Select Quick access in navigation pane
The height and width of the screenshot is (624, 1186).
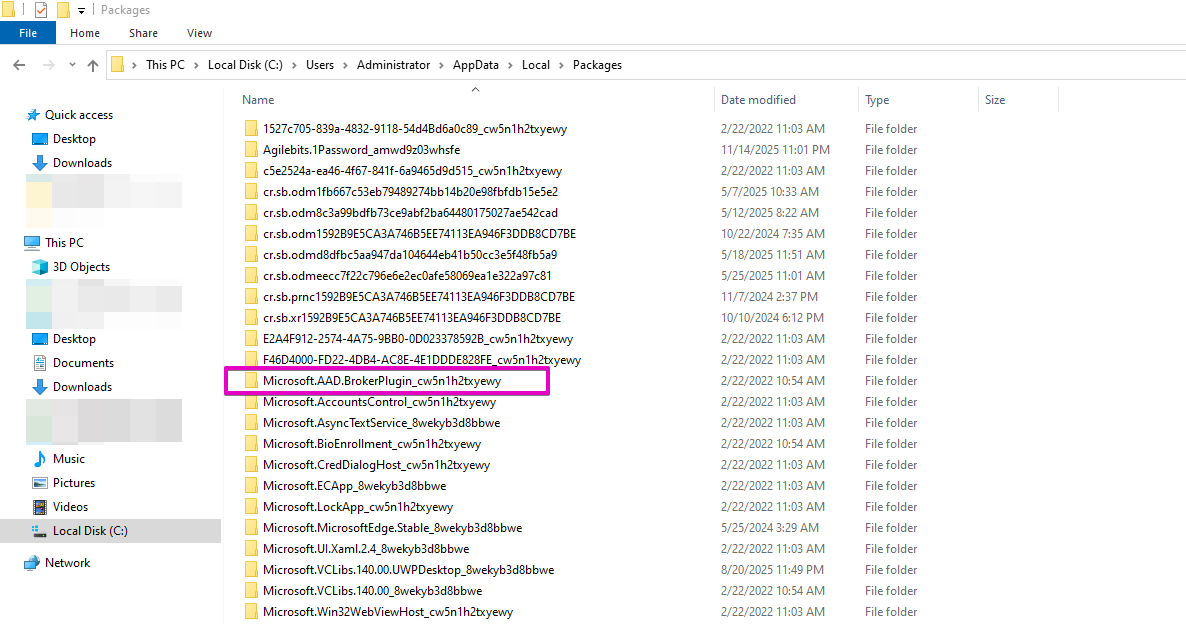click(79, 115)
